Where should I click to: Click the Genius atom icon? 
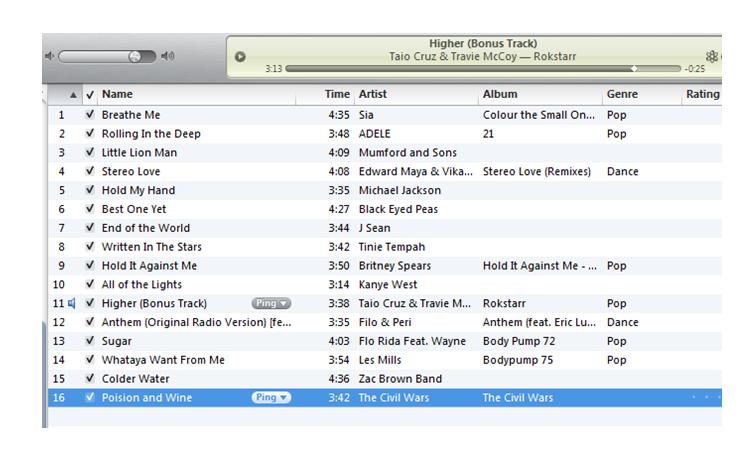click(712, 56)
